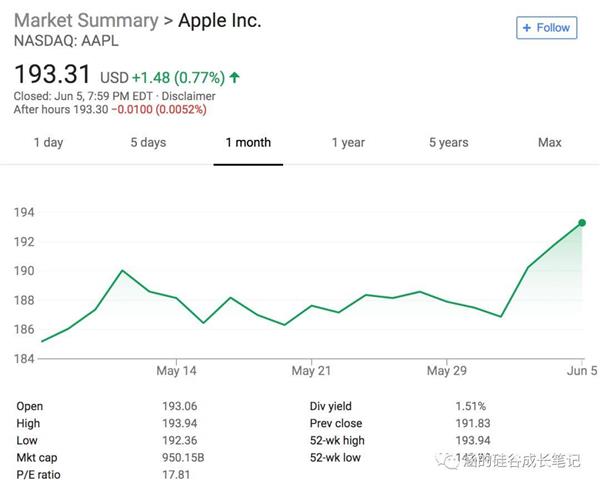Show the Max time range
The image size is (600, 487).
point(549,142)
